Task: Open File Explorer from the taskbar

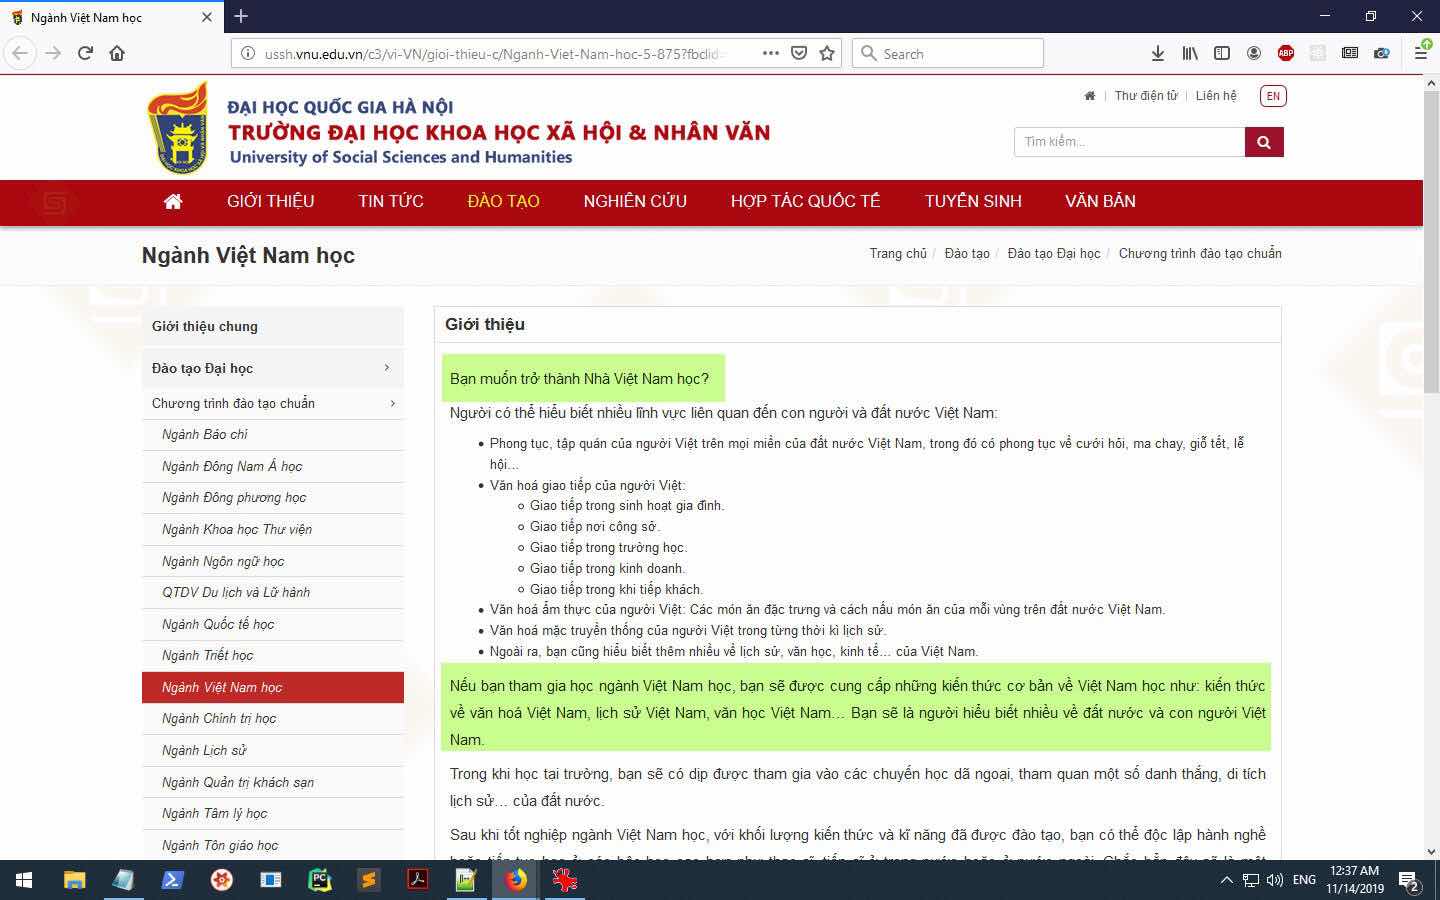Action: 75,880
